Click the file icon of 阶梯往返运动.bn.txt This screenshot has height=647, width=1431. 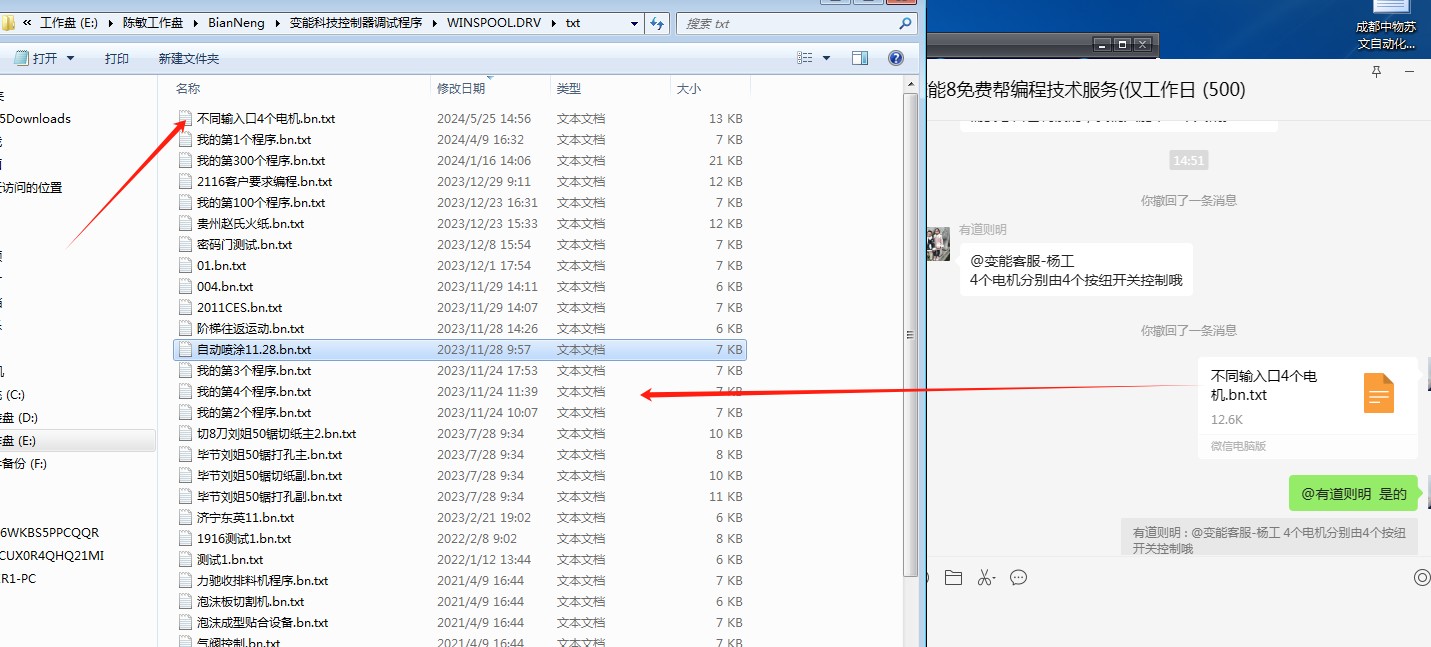point(184,328)
